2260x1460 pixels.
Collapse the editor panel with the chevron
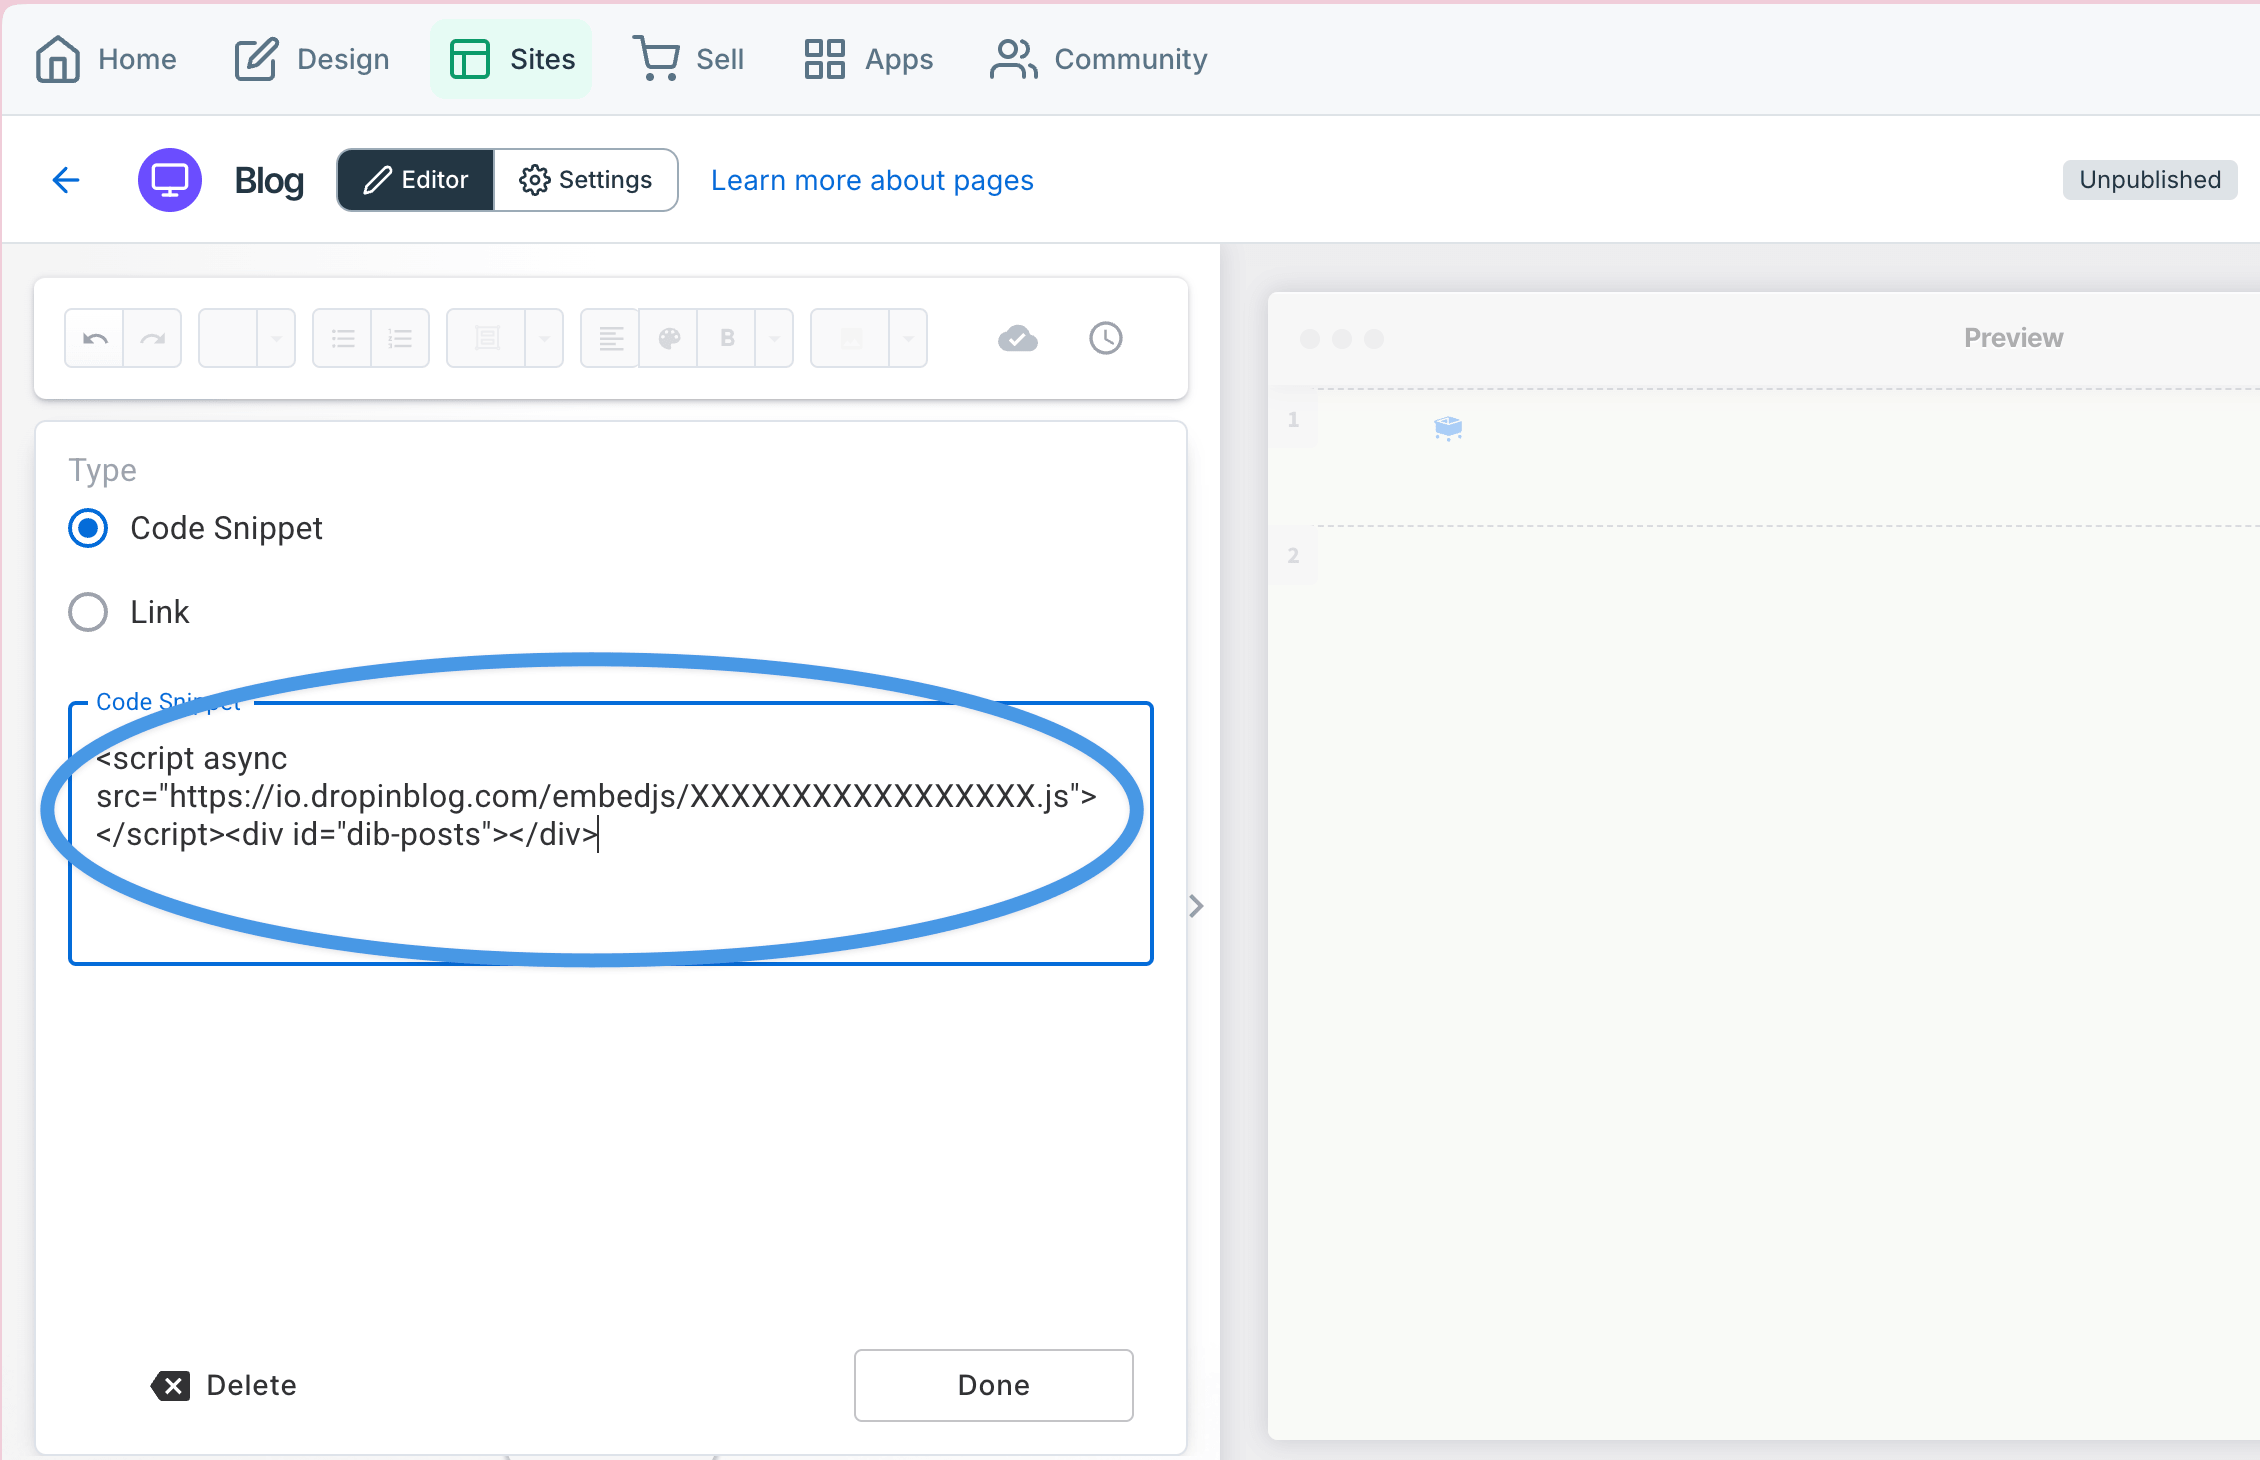click(1196, 906)
